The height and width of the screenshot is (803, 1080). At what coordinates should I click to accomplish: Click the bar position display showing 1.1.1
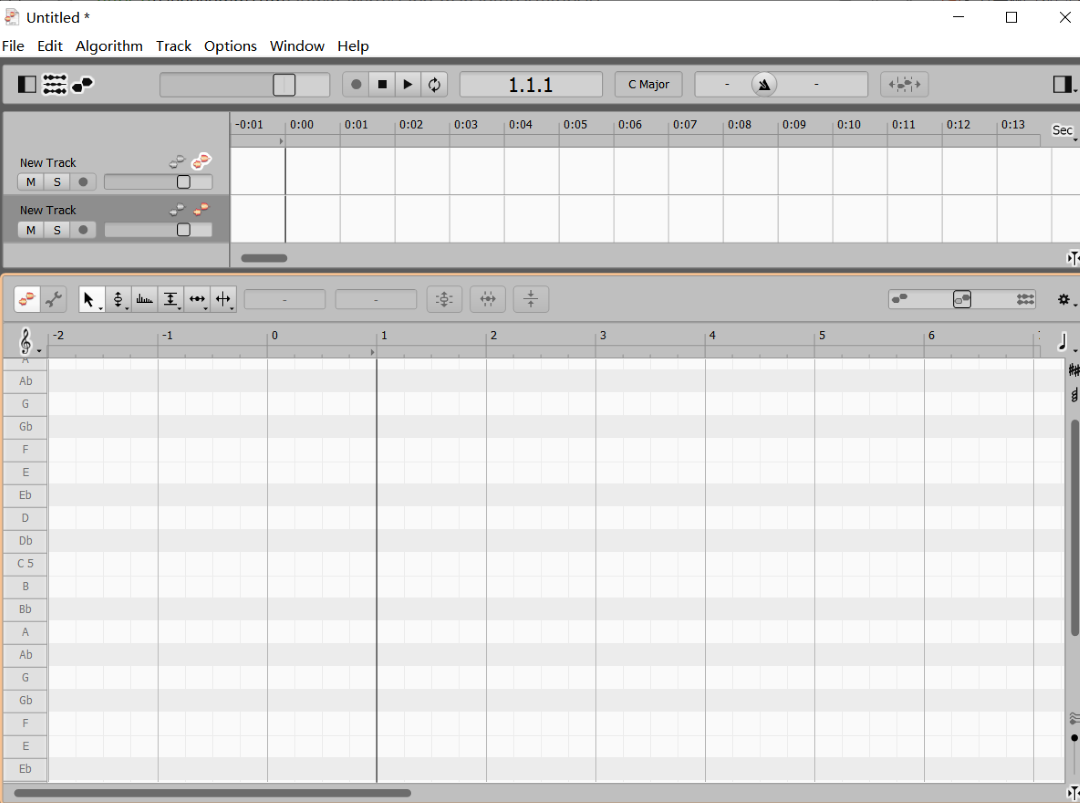(x=531, y=84)
